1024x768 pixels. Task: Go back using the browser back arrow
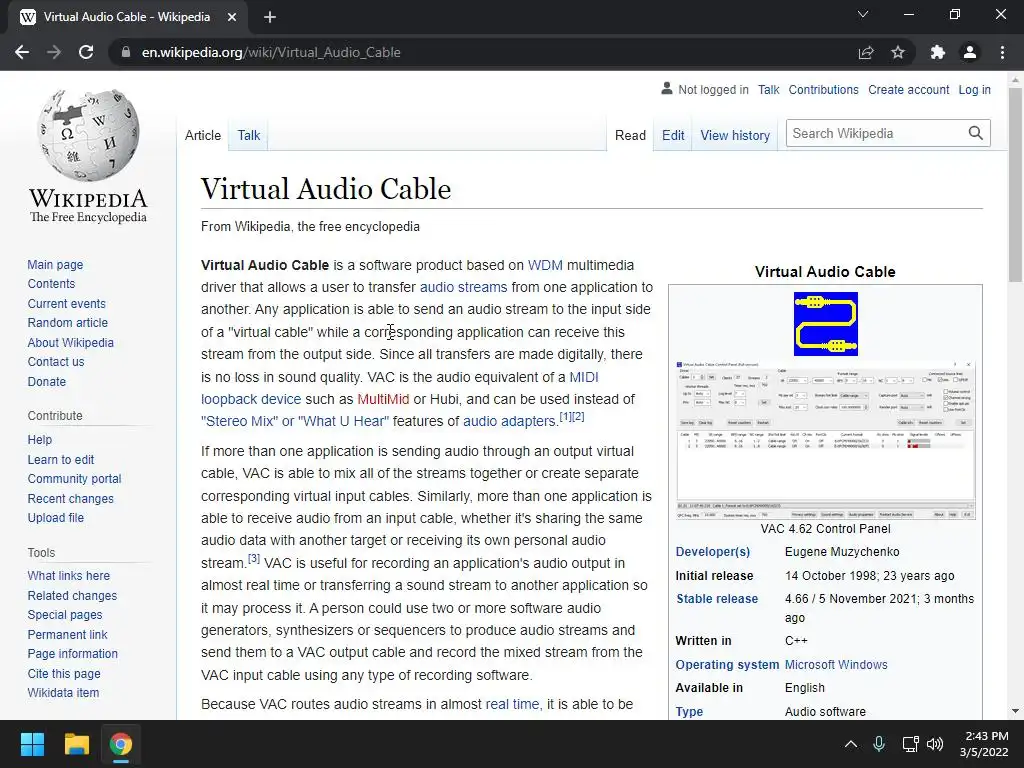[x=22, y=52]
